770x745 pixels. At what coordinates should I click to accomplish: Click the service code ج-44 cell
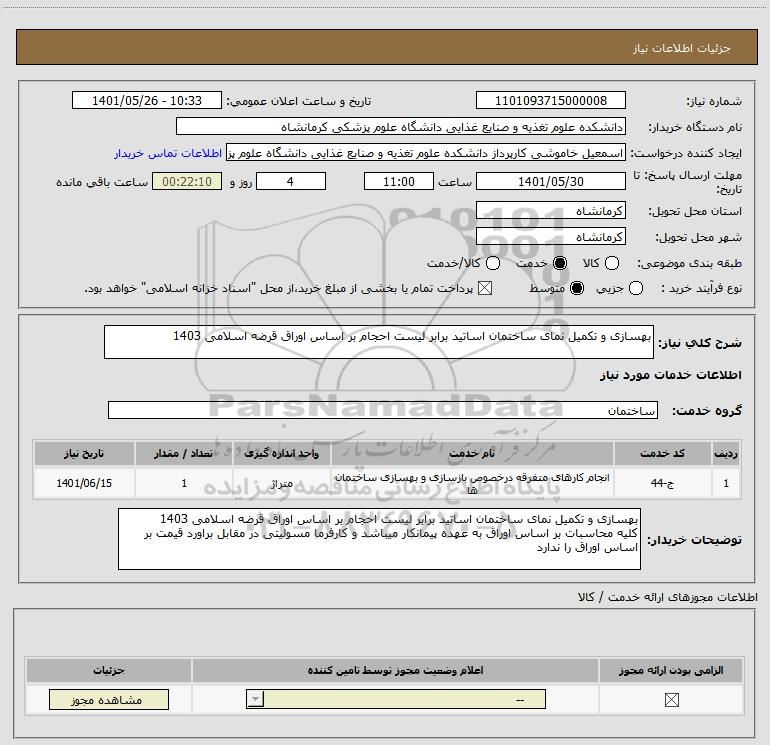click(662, 483)
